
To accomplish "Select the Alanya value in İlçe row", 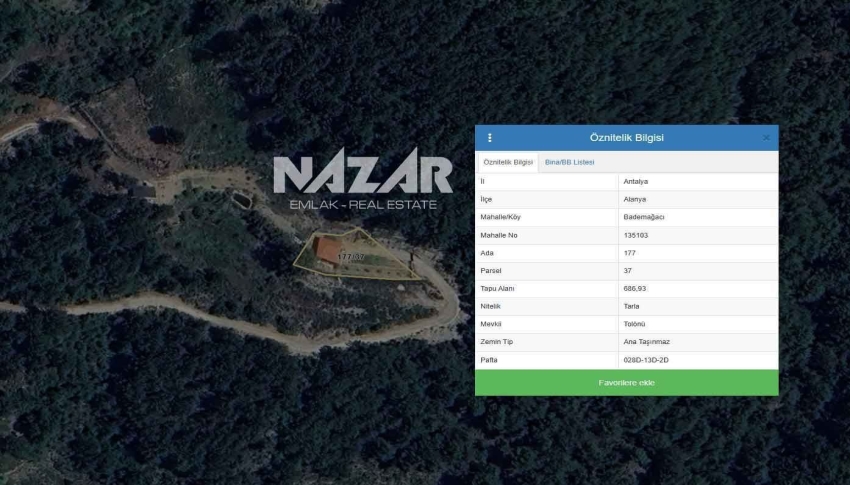I will (634, 199).
